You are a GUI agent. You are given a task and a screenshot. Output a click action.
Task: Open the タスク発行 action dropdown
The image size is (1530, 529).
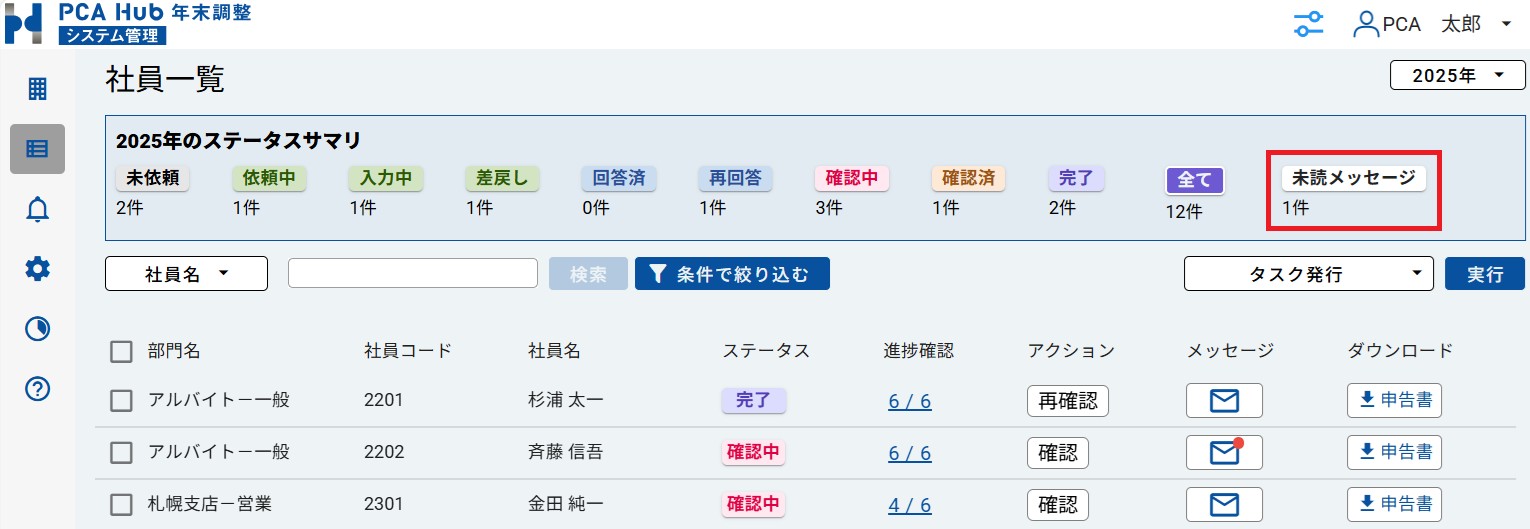(x=1308, y=274)
